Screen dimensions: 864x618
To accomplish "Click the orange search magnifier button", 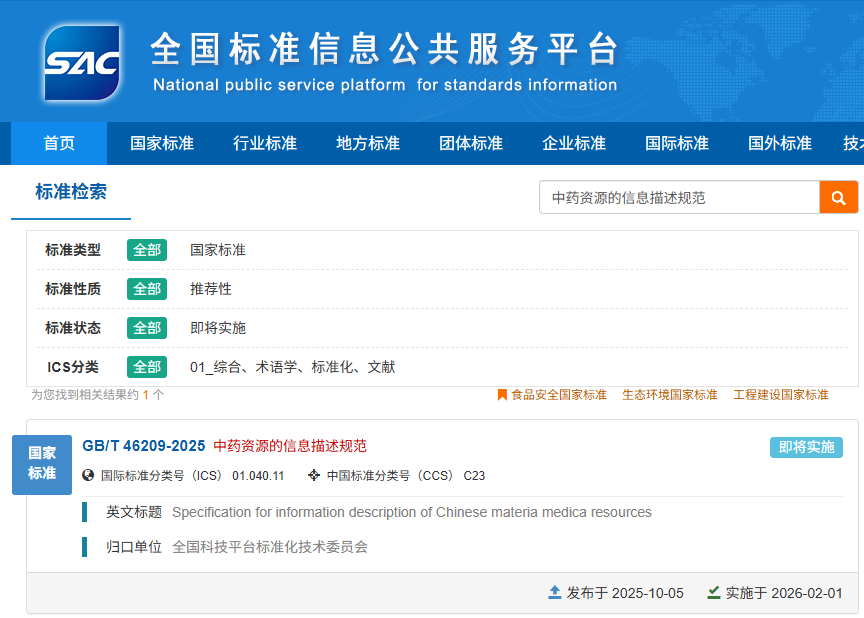I will click(838, 197).
